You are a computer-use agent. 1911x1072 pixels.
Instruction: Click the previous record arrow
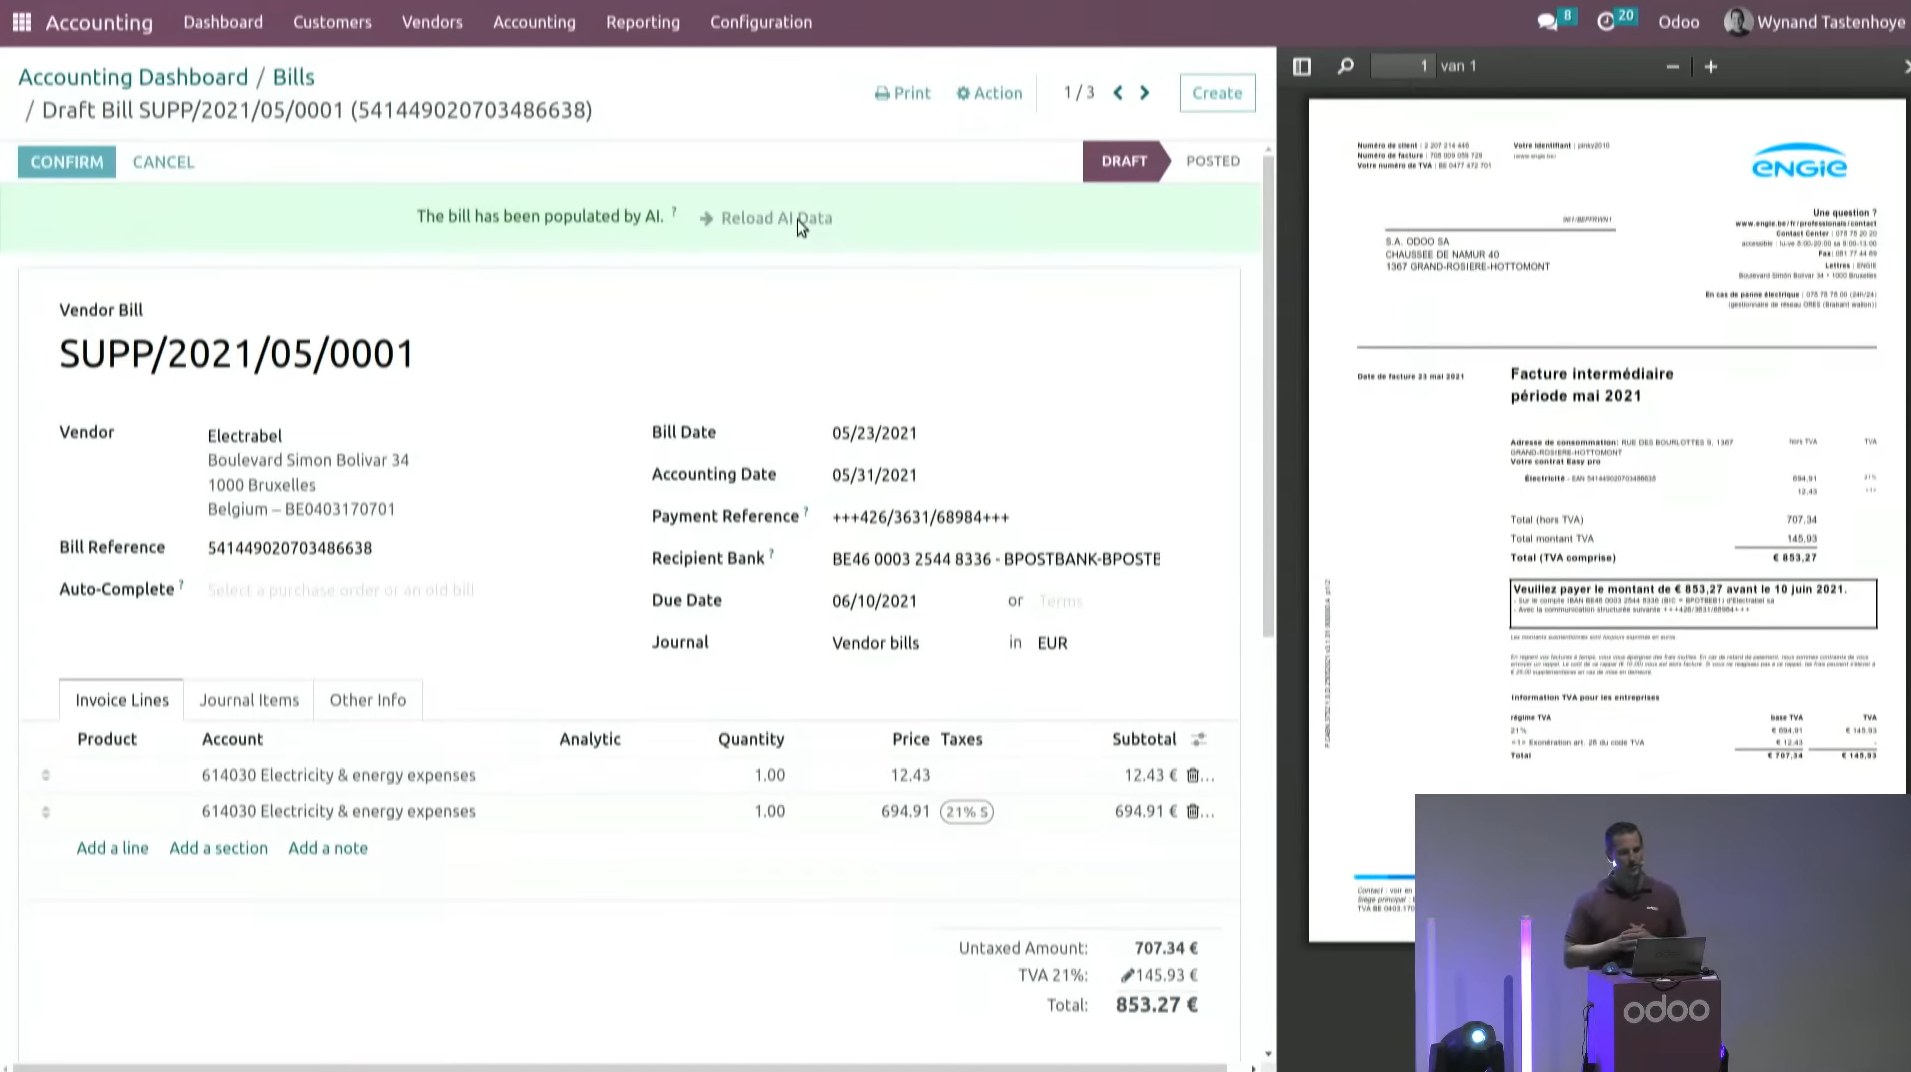coord(1118,93)
